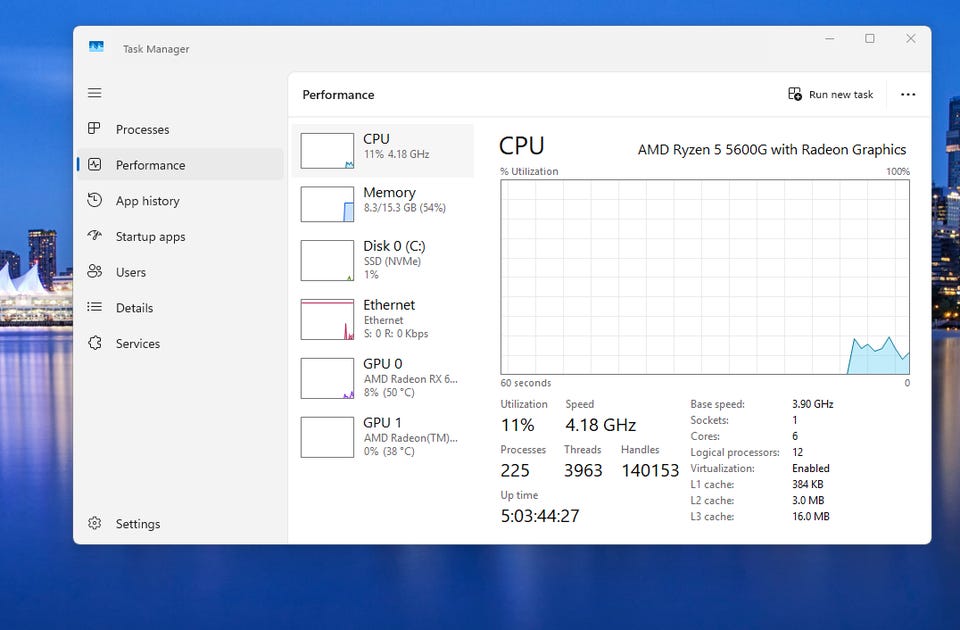This screenshot has width=960, height=630.
Task: Click the Virtualization Enabled value
Action: pos(811,468)
